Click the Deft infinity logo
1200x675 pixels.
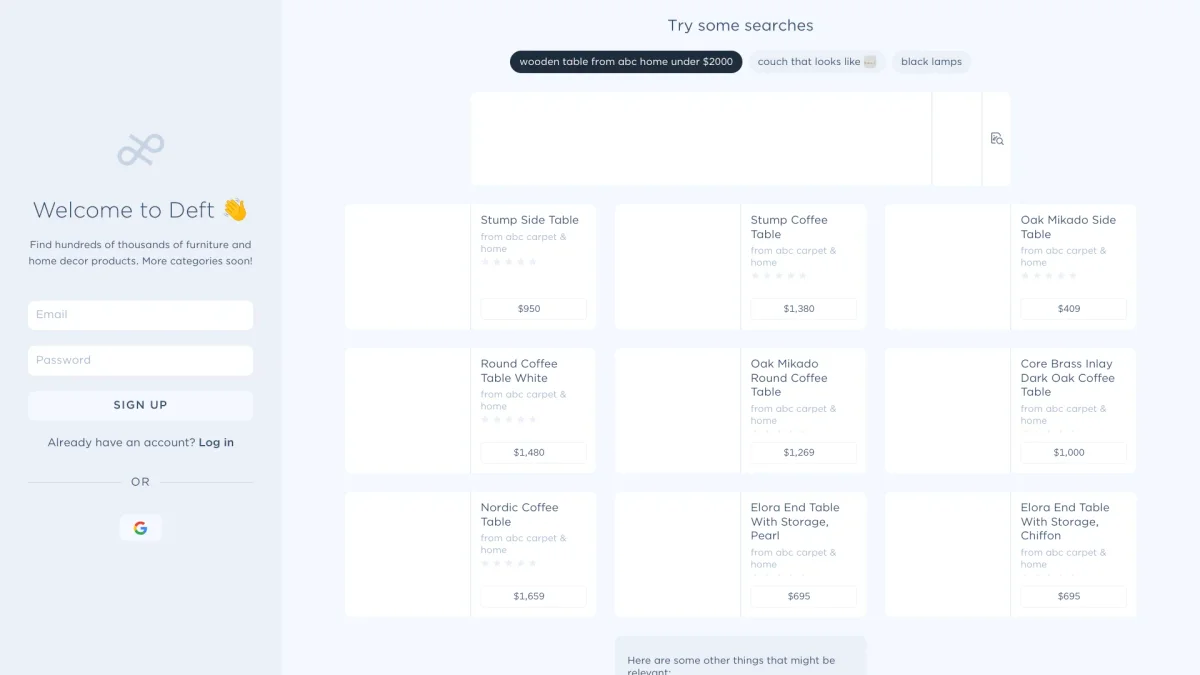pyautogui.click(x=140, y=150)
